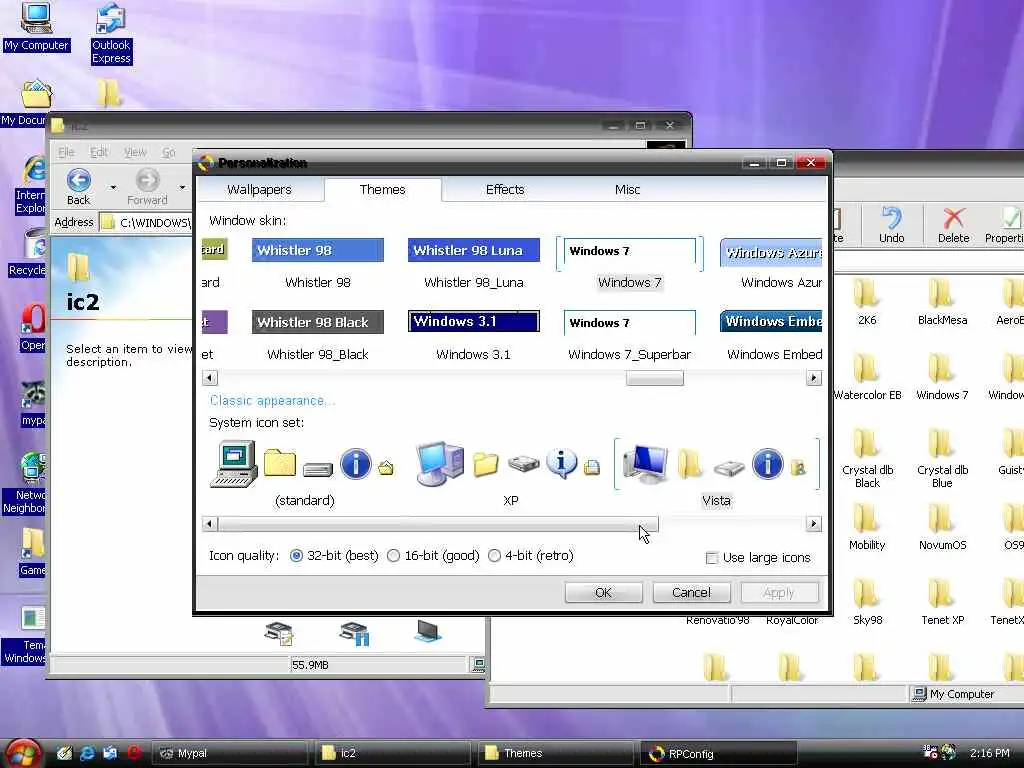Screen dimensions: 1024x768
Task: Launch Internet Explorer from quick launch
Action: [x=87, y=753]
